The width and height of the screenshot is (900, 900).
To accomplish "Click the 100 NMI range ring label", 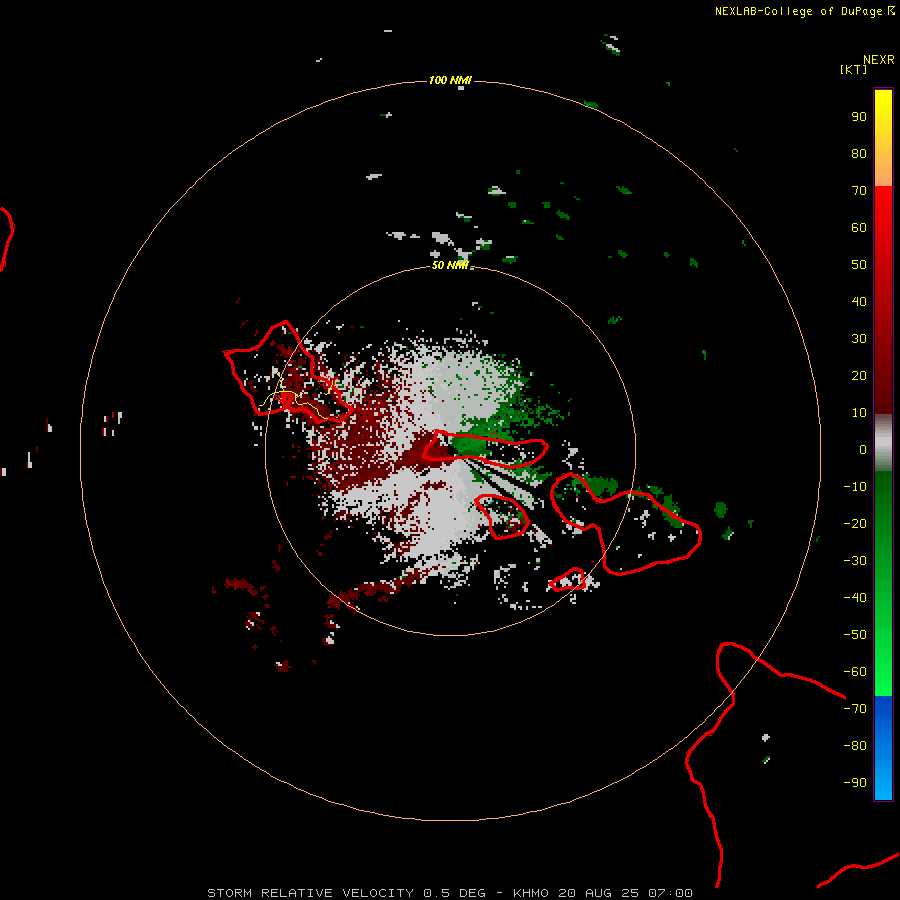I will point(449,80).
